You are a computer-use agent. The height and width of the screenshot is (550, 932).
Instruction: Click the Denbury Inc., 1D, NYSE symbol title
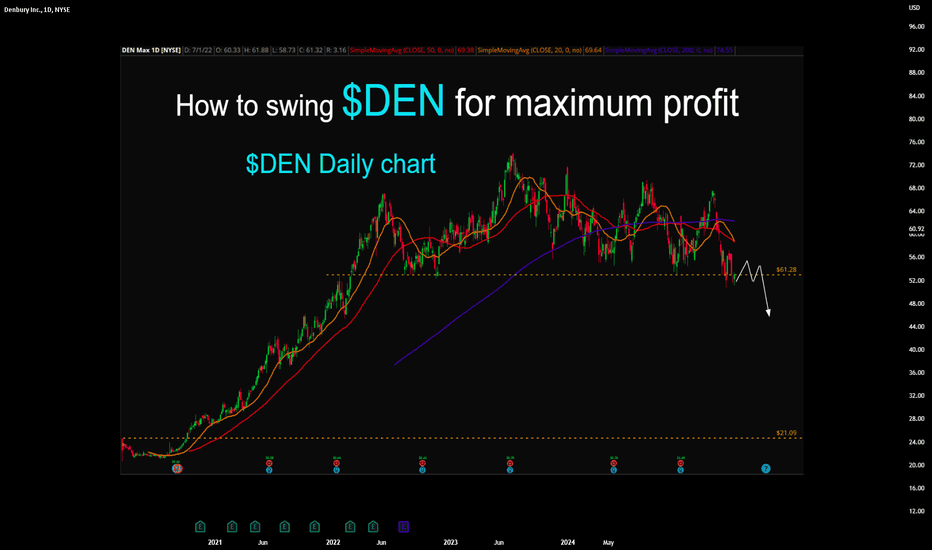pyautogui.click(x=37, y=10)
